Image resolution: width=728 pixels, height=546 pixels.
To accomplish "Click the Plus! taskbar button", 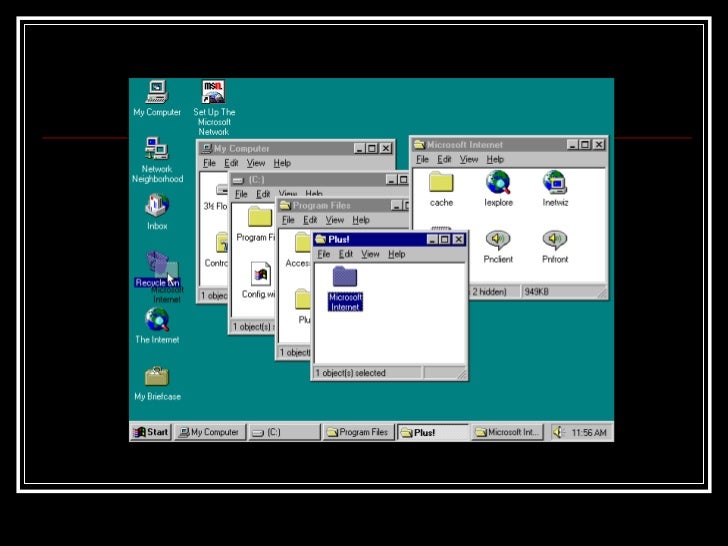I will coord(433,432).
